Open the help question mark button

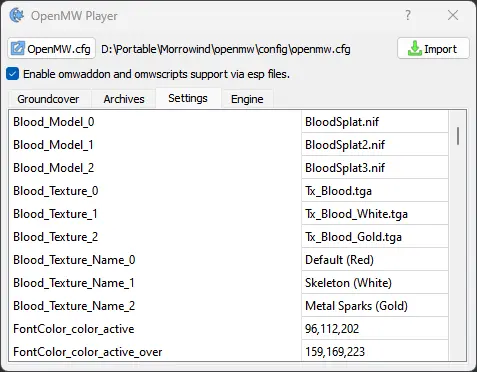408,15
